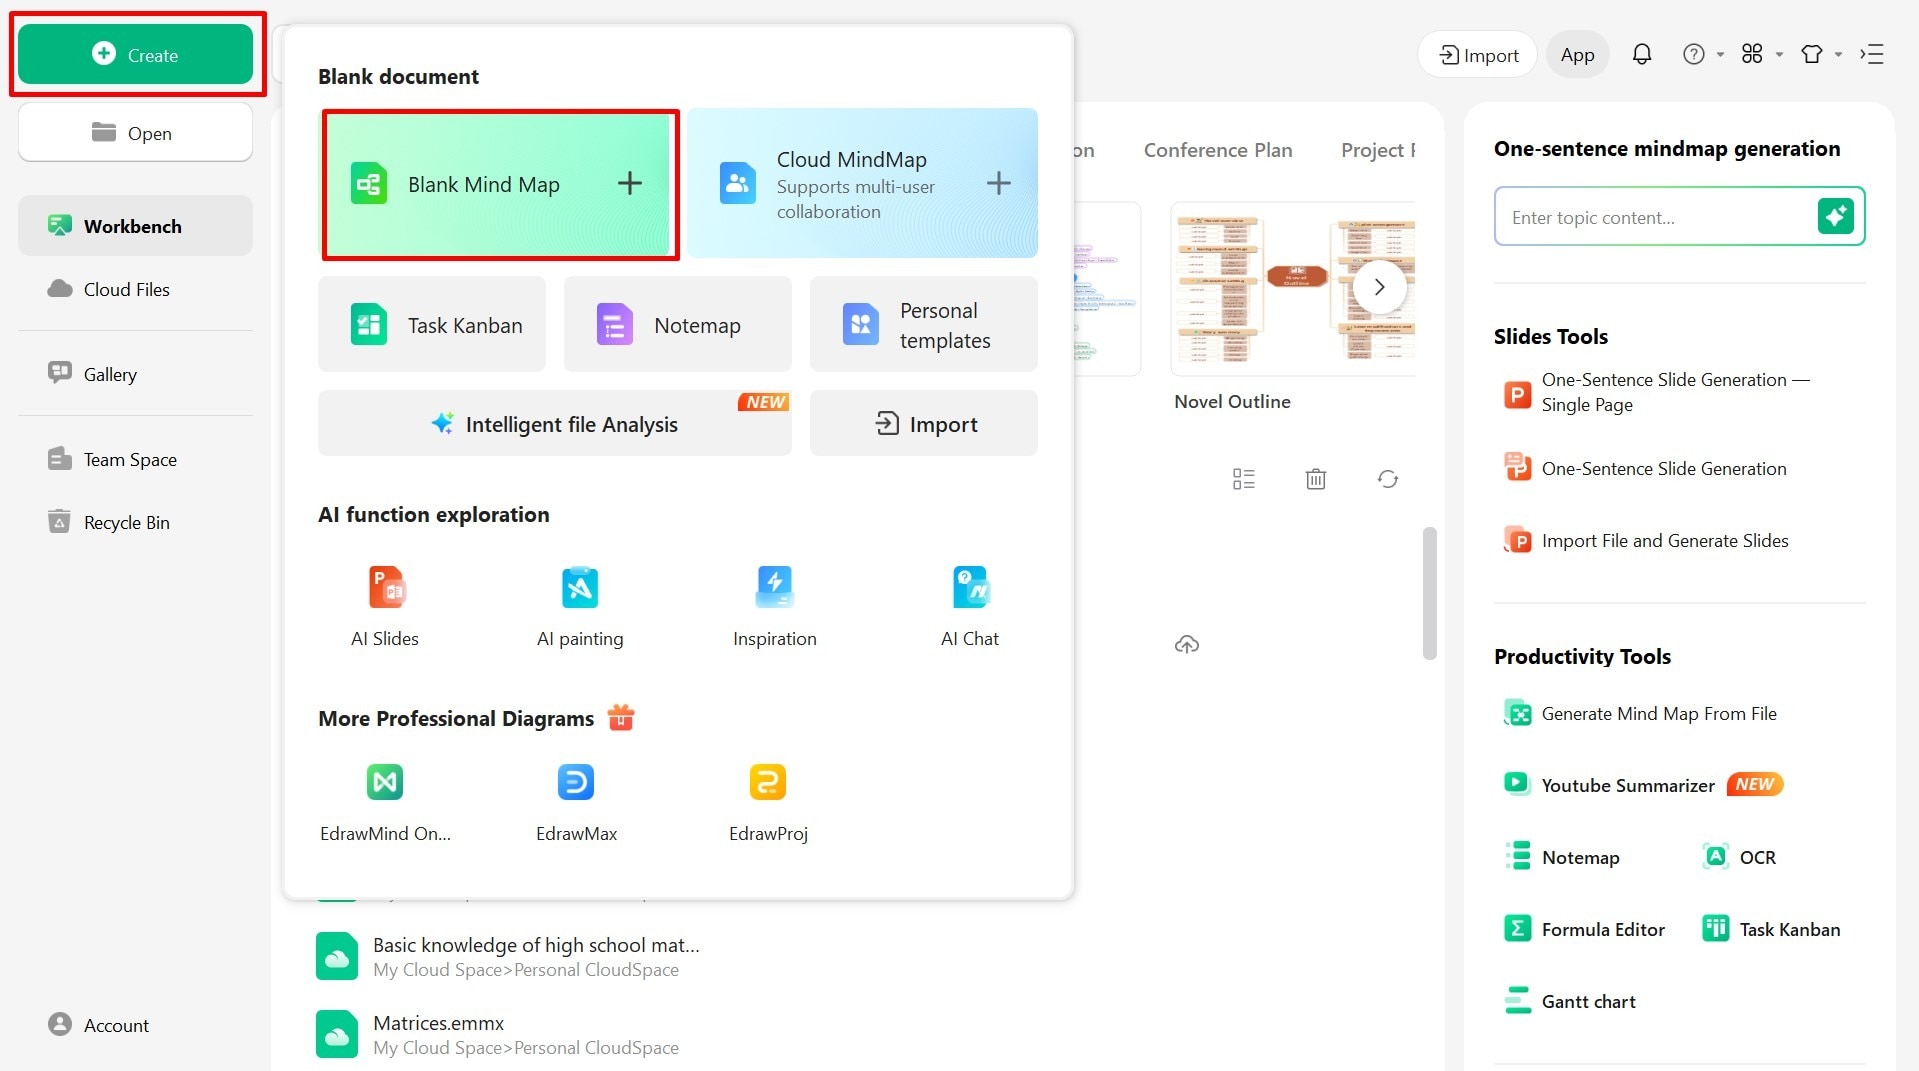Switch file list to list view

1244,479
